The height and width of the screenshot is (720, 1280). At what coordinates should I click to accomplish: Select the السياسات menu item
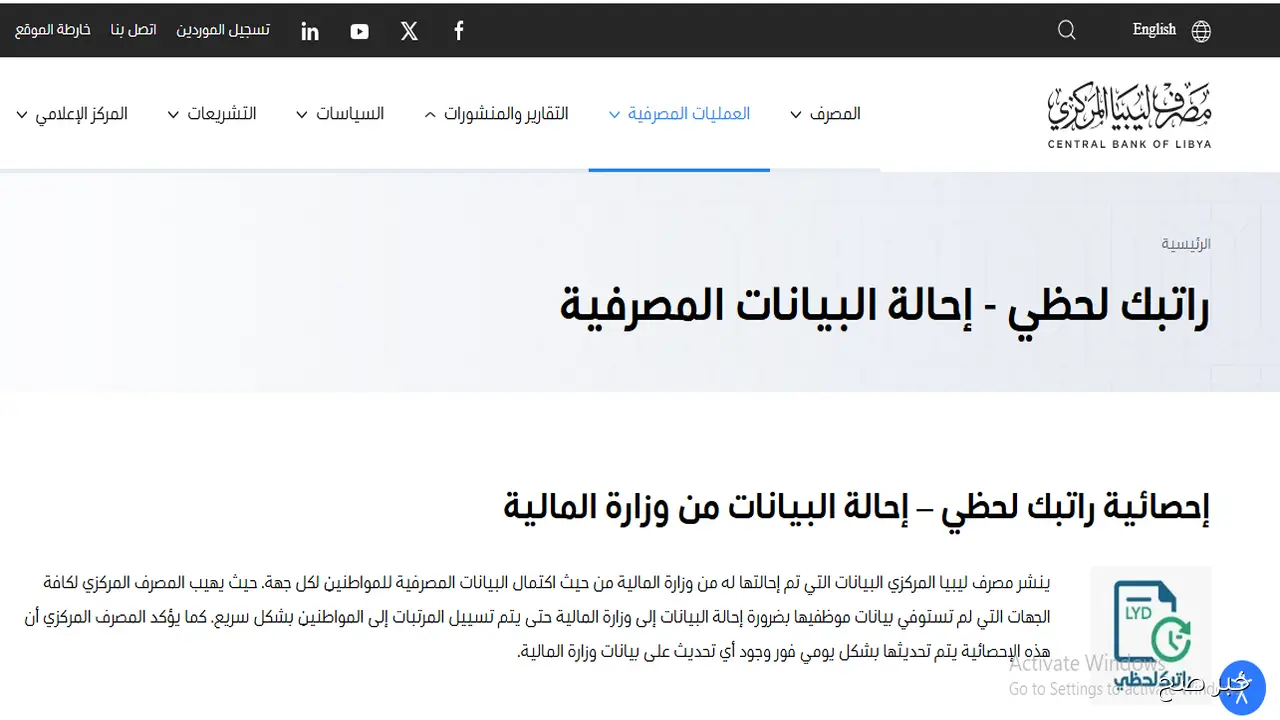coord(341,113)
